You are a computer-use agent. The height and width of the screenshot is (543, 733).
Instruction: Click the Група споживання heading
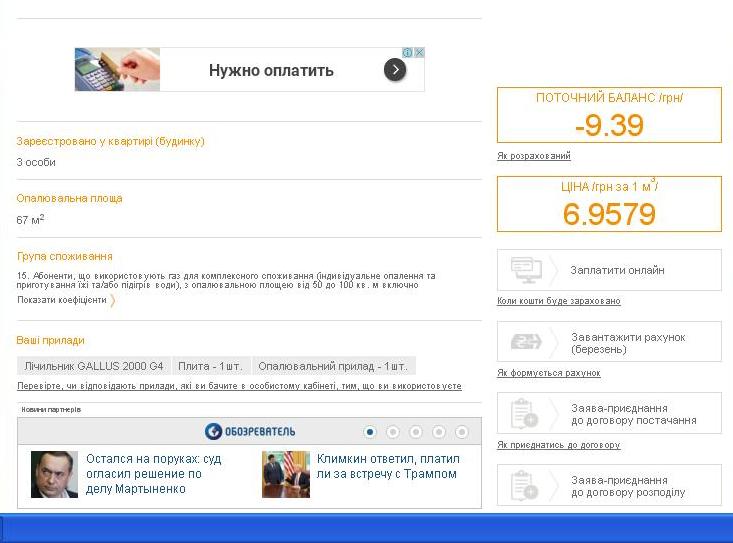65,257
